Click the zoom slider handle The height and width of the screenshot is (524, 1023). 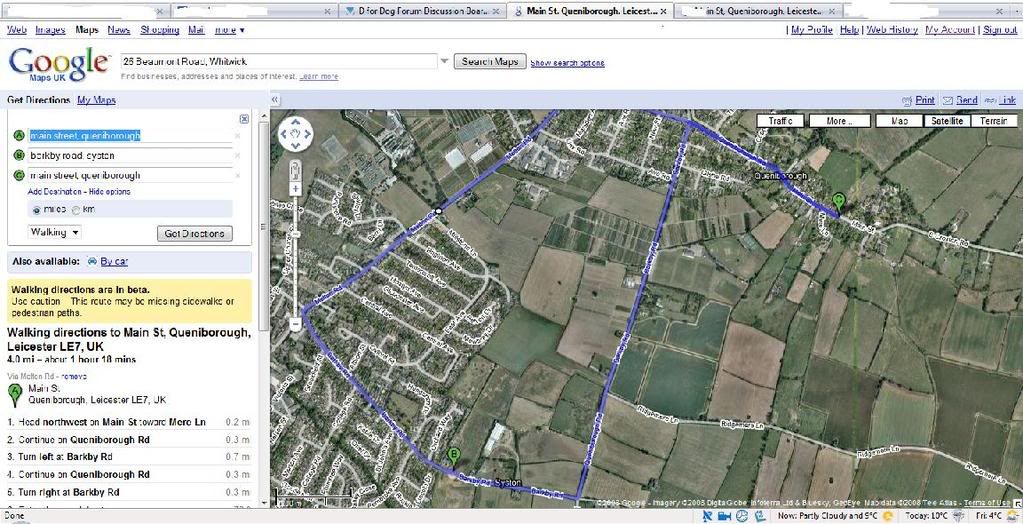[x=296, y=233]
